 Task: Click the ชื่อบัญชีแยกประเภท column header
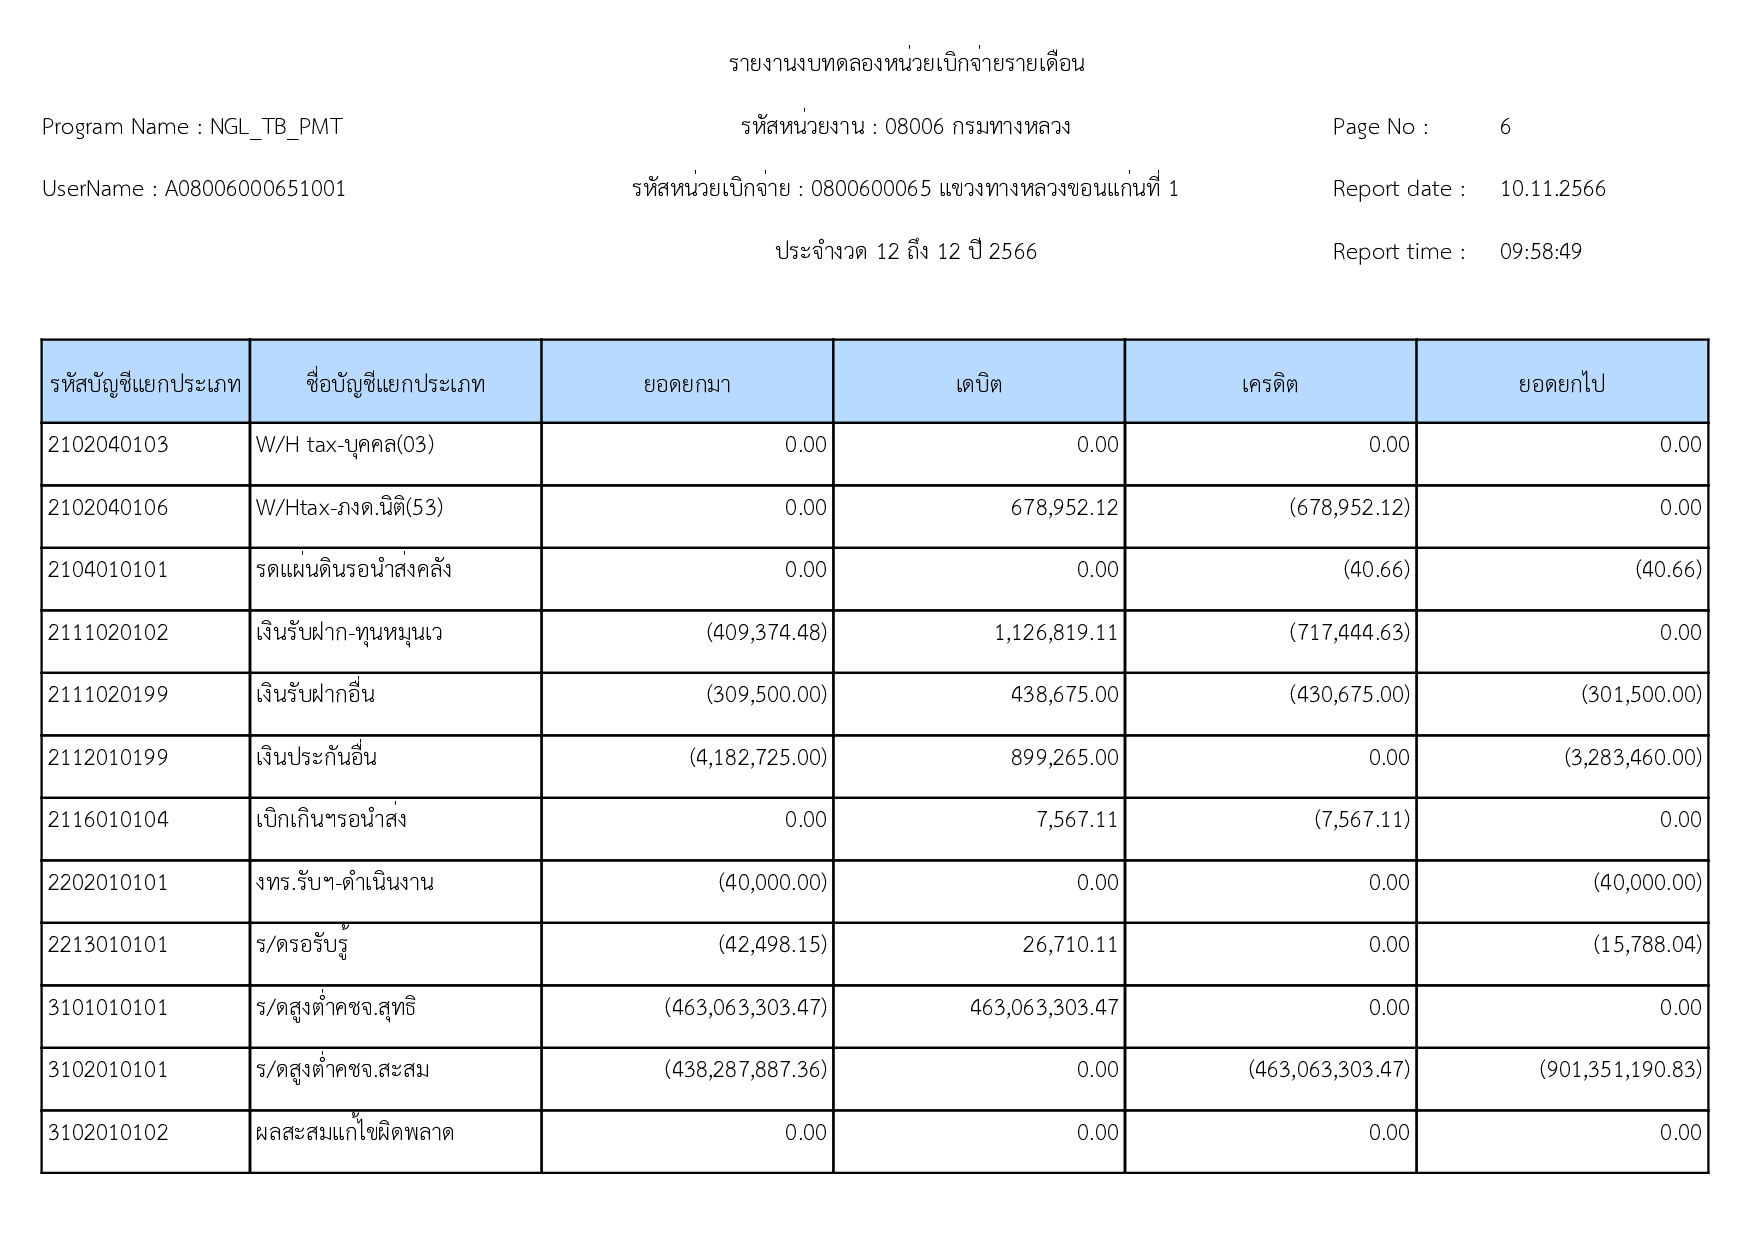(395, 384)
